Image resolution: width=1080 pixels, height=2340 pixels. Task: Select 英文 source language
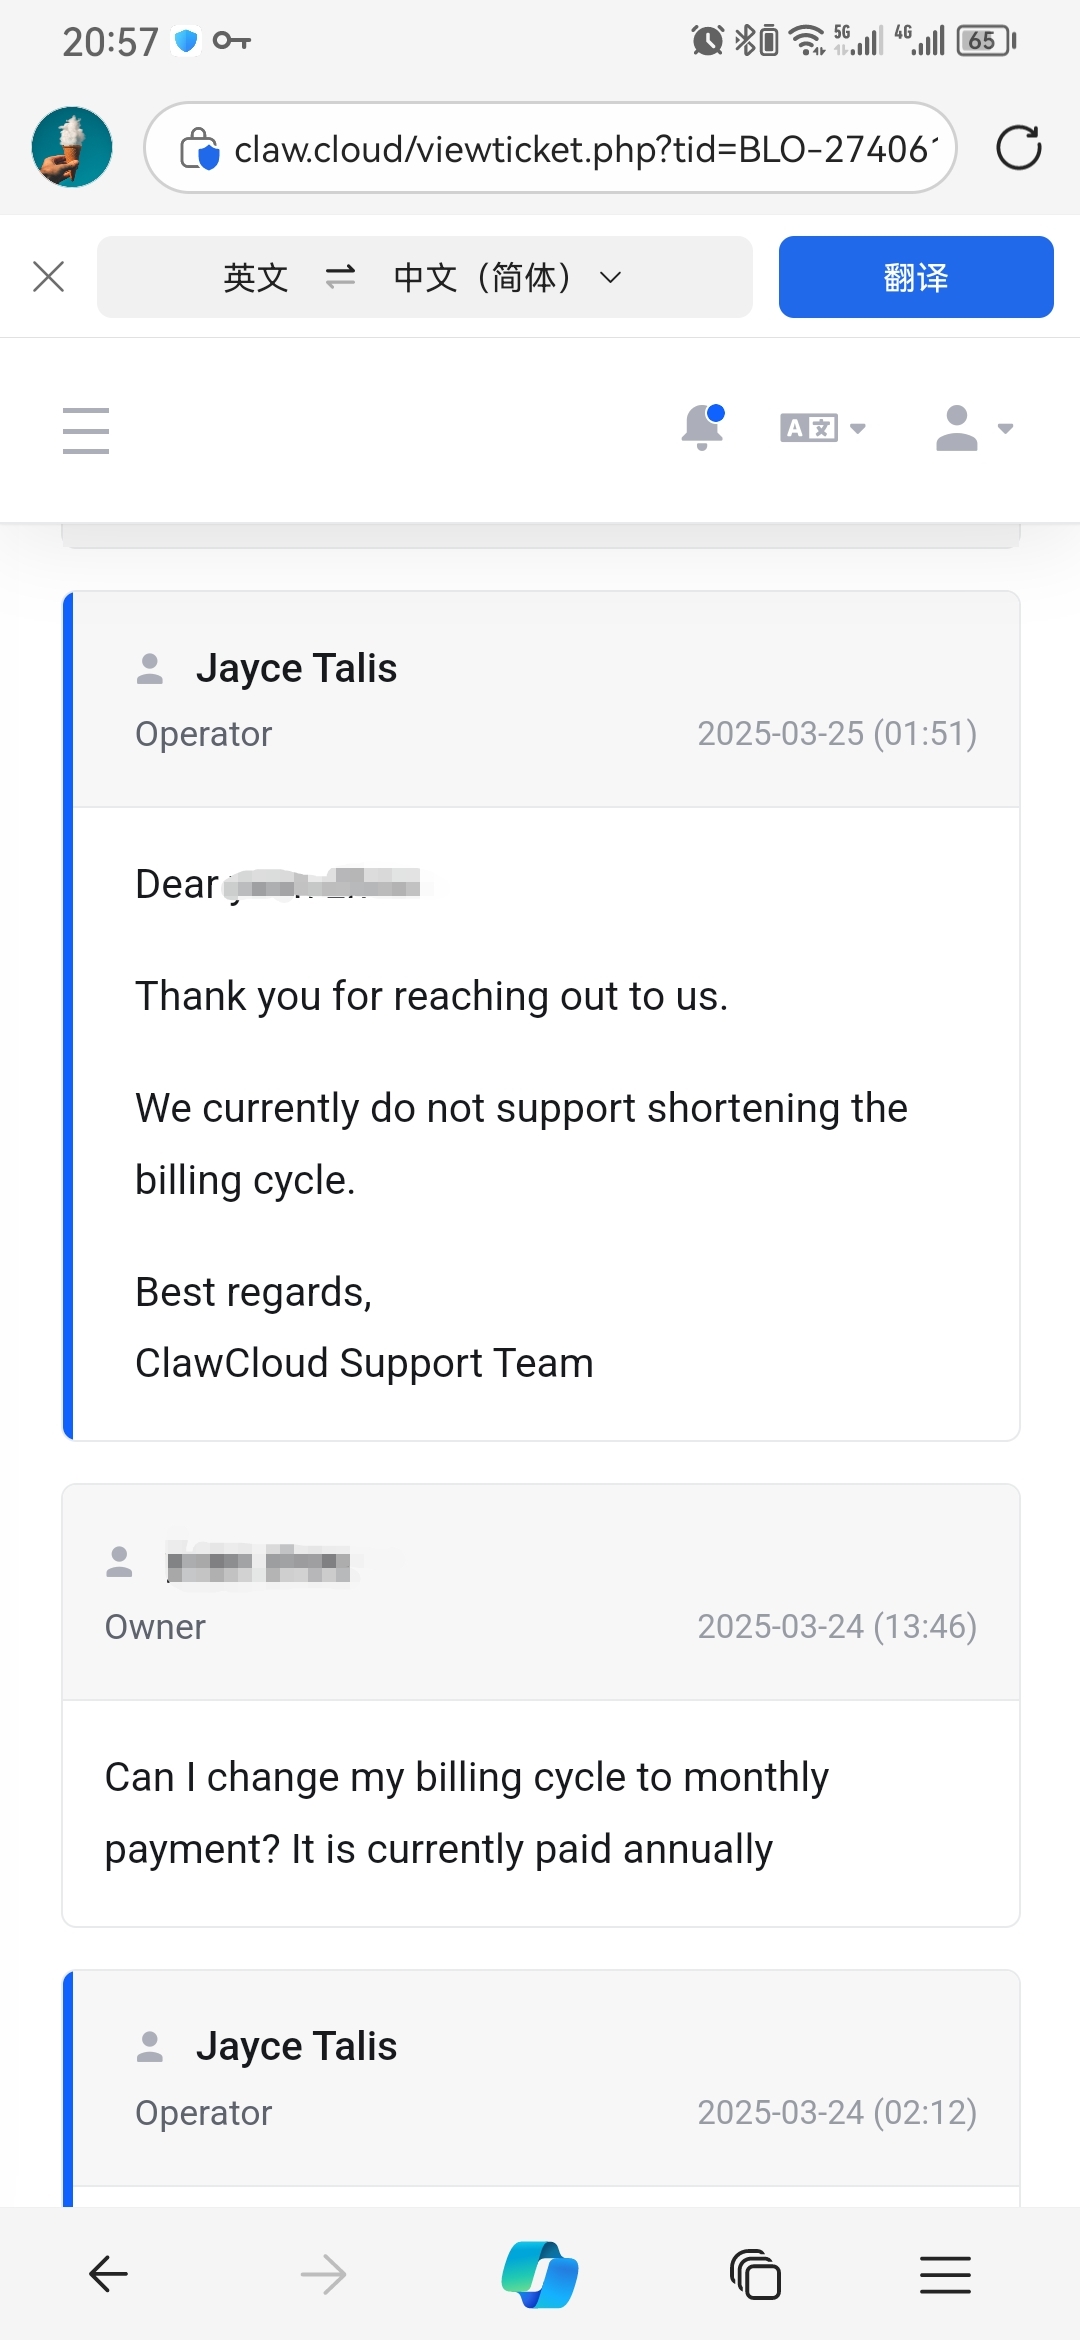tap(256, 277)
